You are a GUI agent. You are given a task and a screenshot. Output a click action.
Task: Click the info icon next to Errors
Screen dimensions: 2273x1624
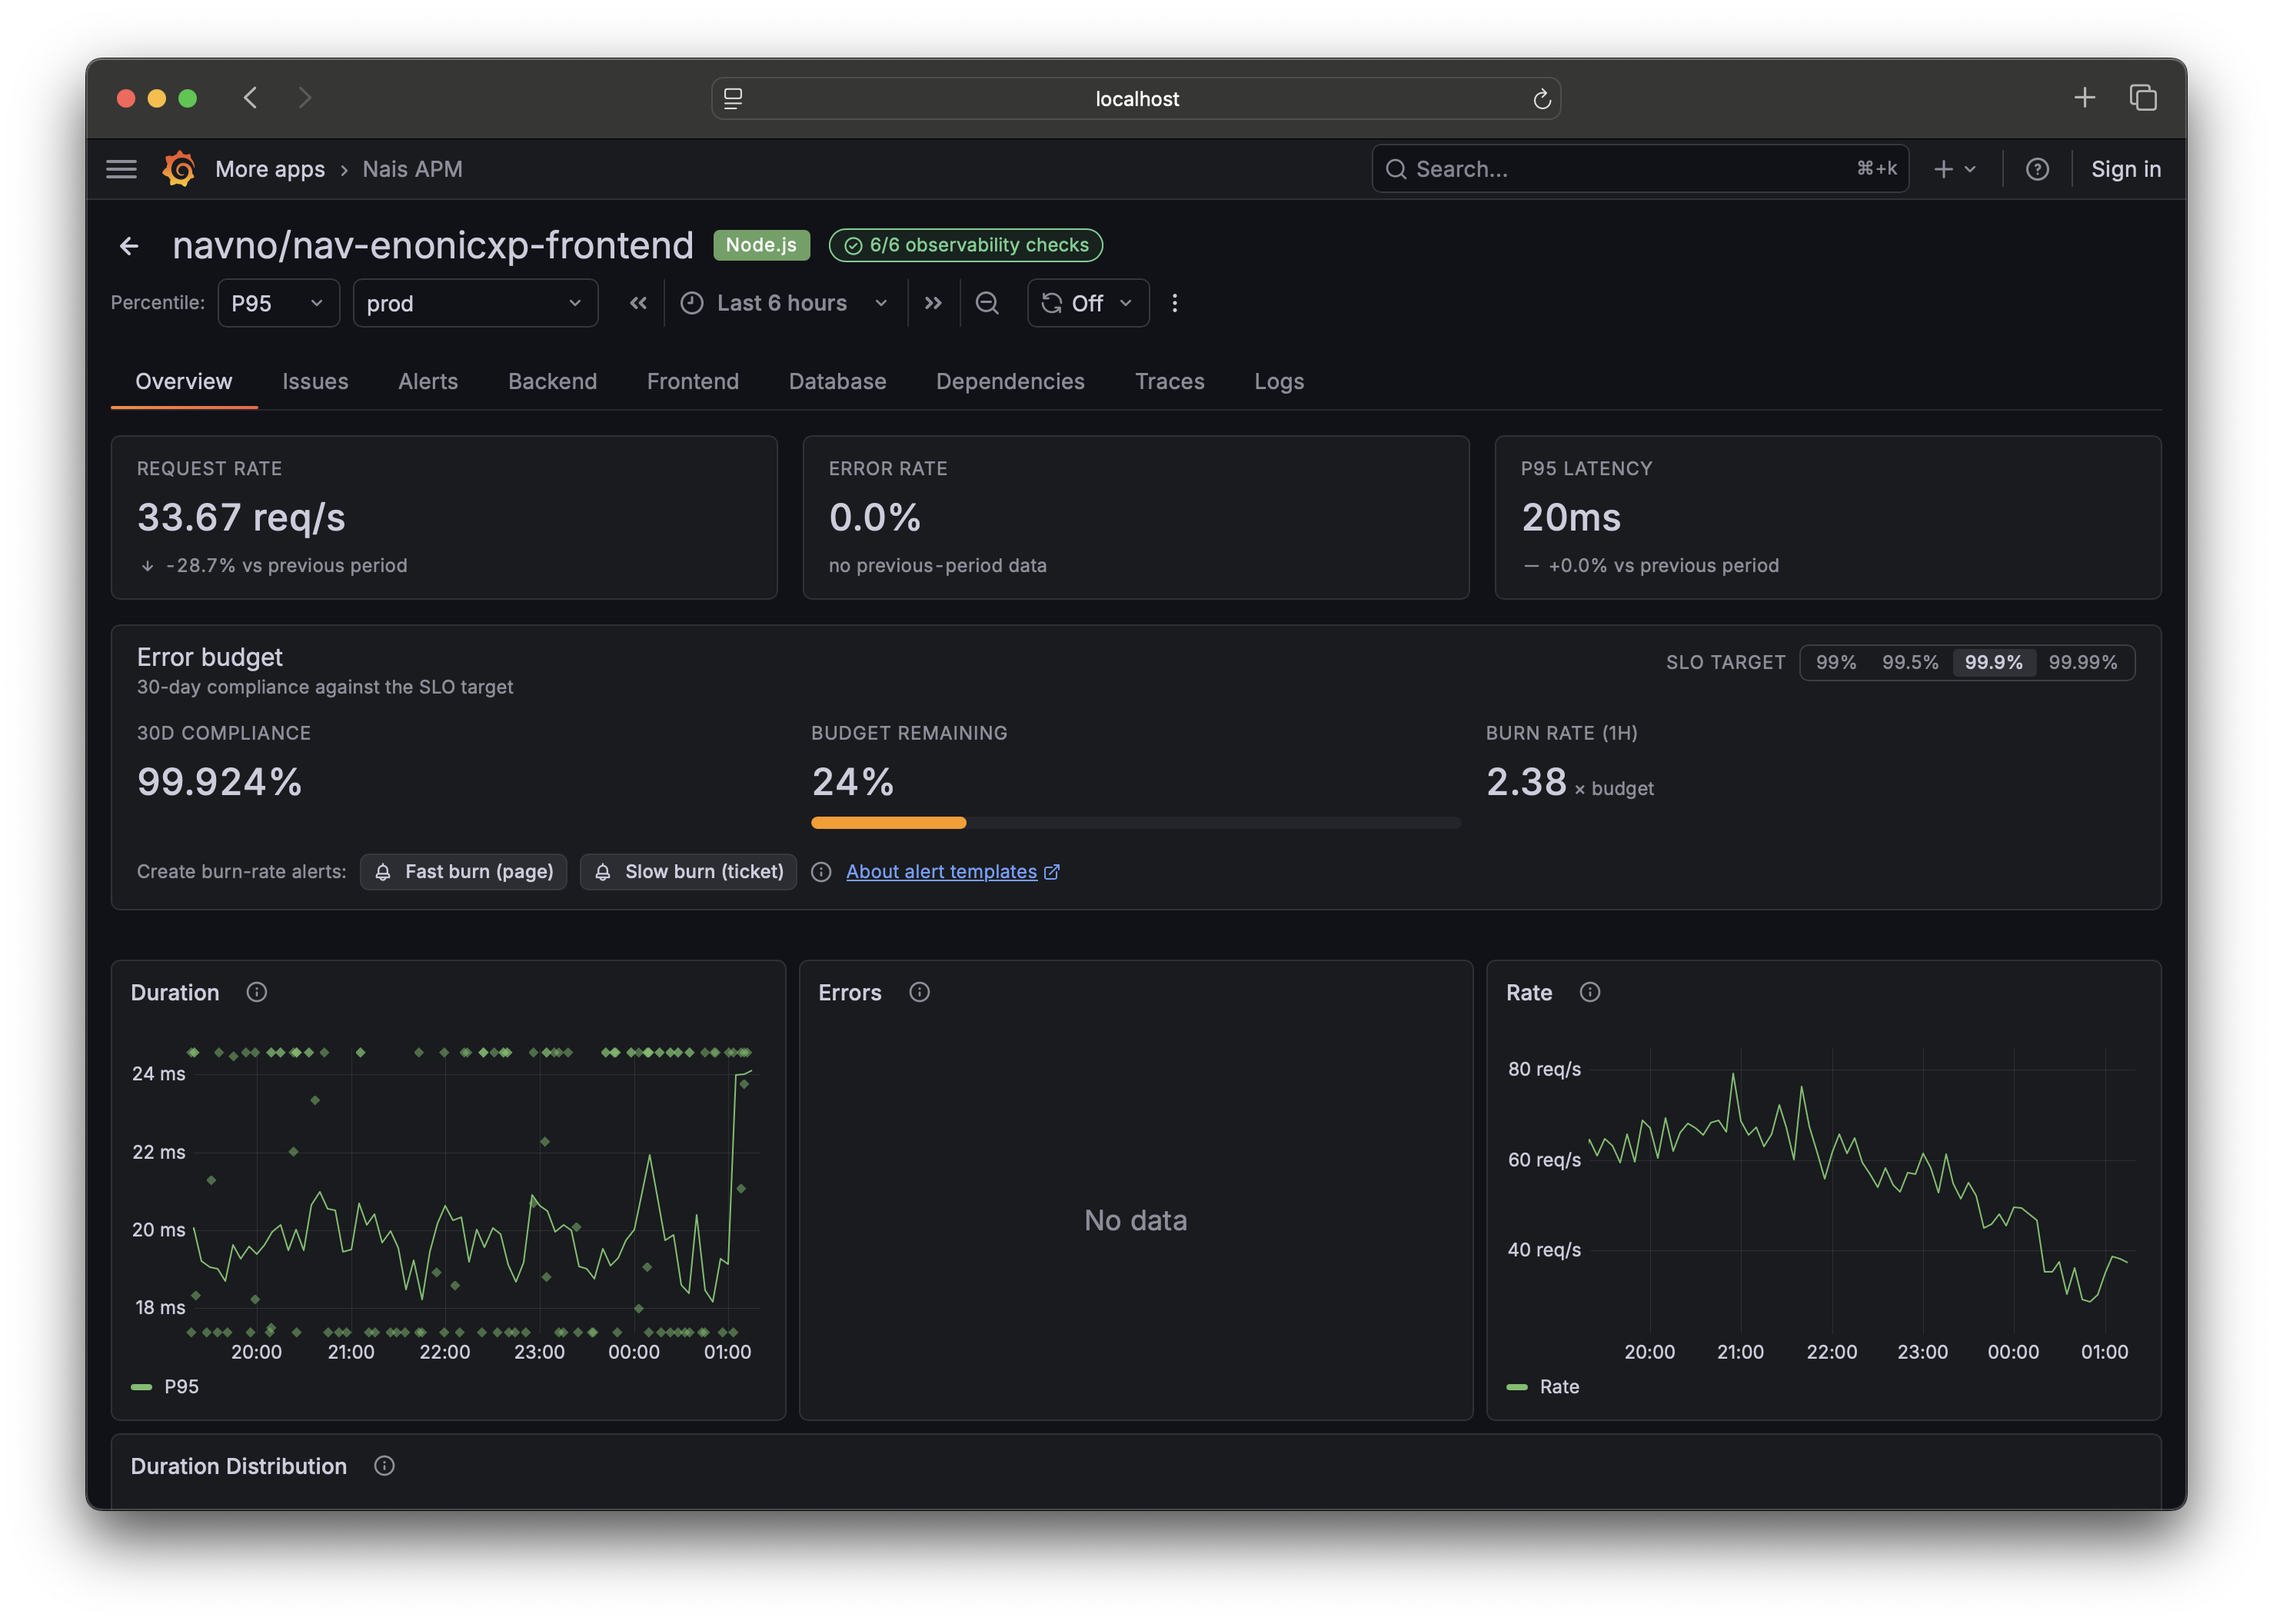point(920,992)
